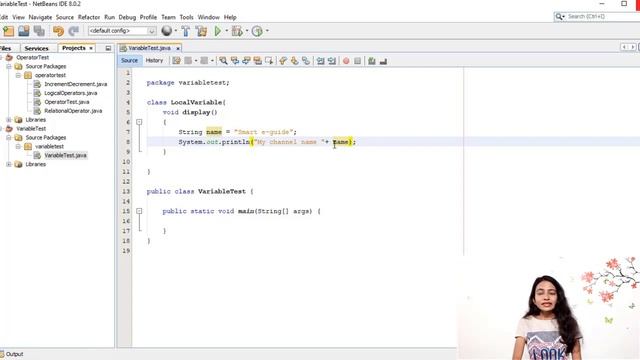
Task: Open the browser globe dropdown arrow
Action: [176, 31]
